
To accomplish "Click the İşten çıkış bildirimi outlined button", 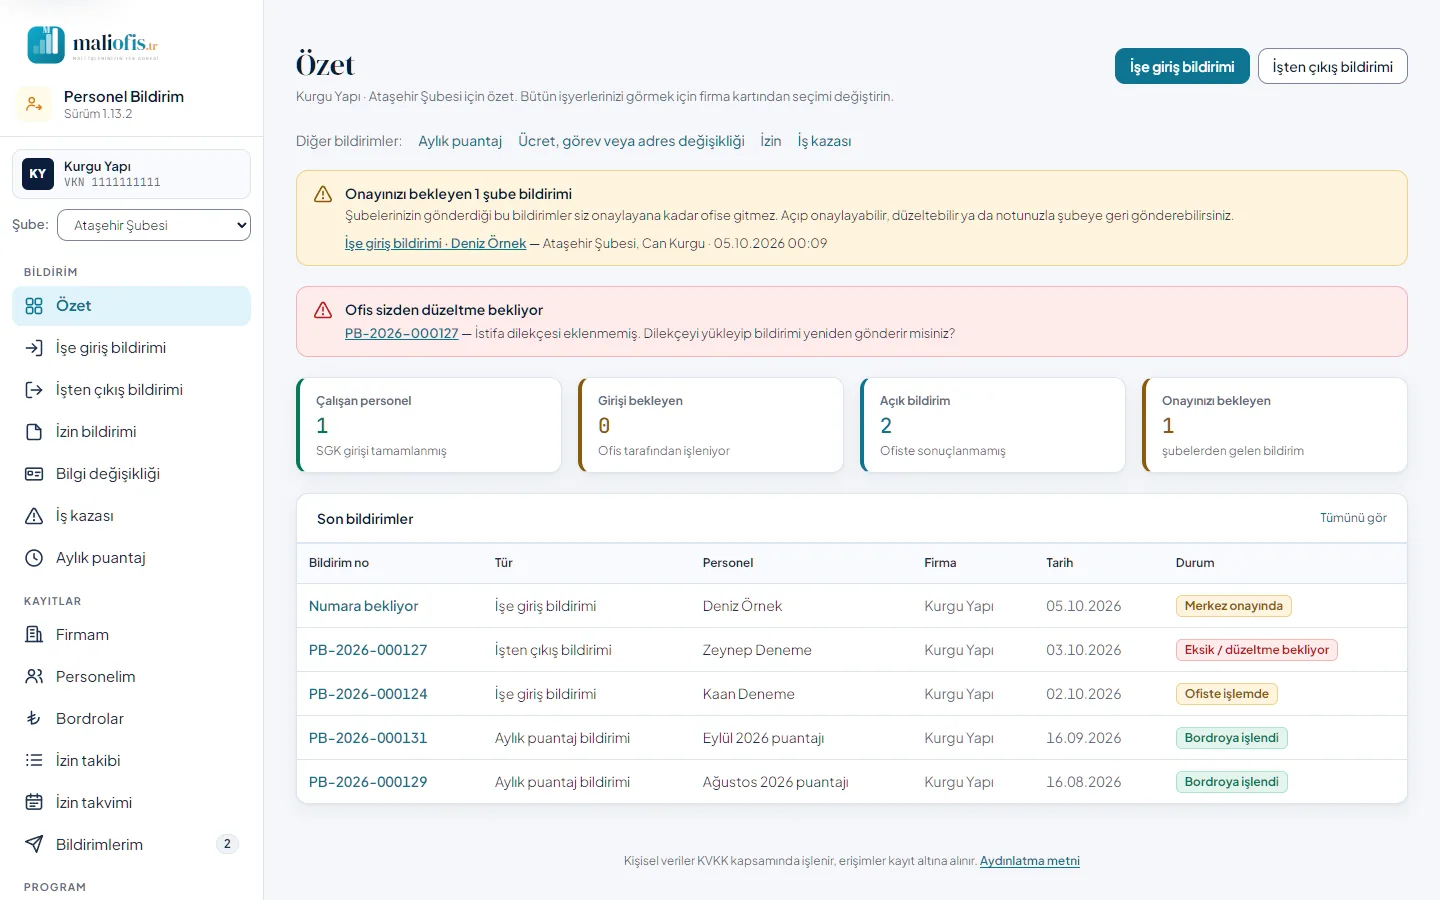I will click(1332, 66).
